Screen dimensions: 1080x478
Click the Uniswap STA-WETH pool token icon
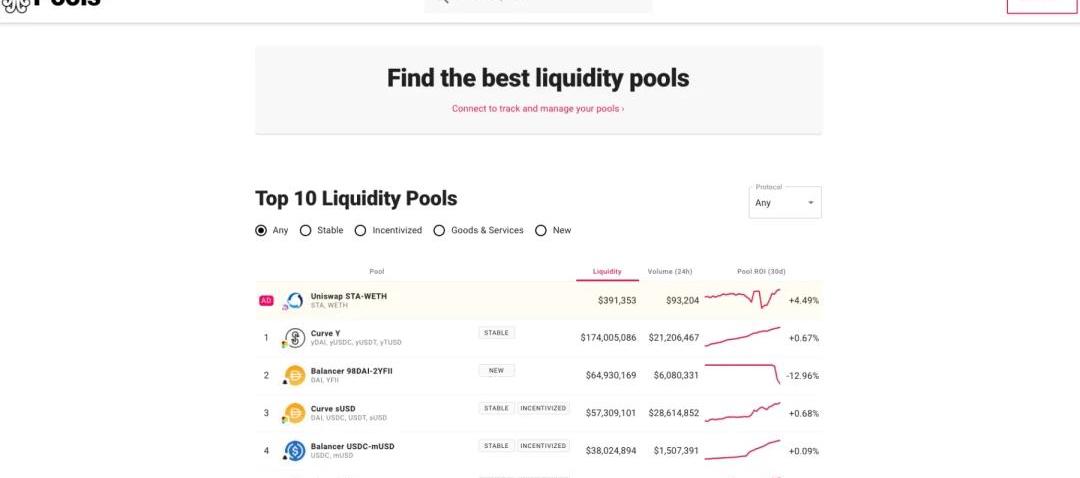[x=294, y=300]
